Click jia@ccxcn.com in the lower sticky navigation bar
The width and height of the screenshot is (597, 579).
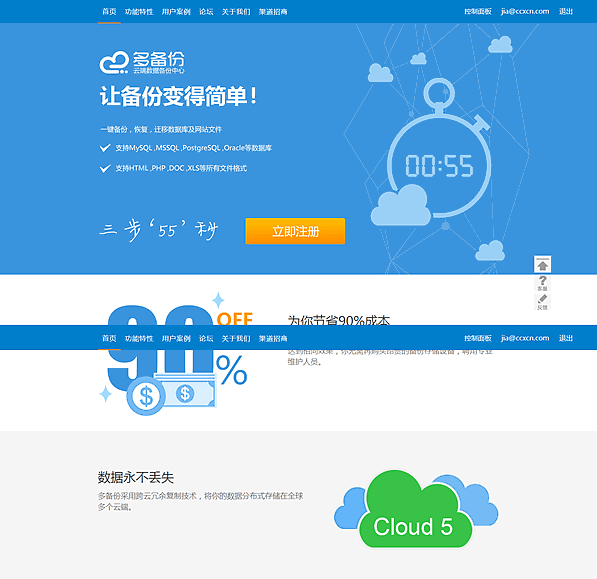[525, 338]
